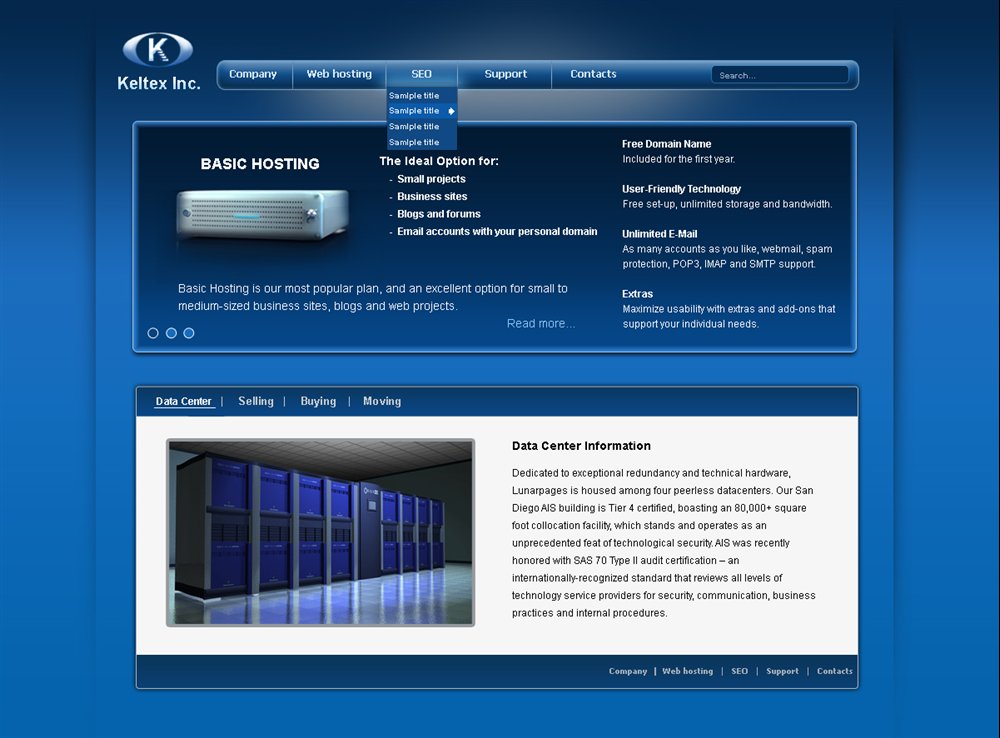This screenshot has width=1000, height=738.
Task: Click the footer SEO link
Action: [x=739, y=671]
